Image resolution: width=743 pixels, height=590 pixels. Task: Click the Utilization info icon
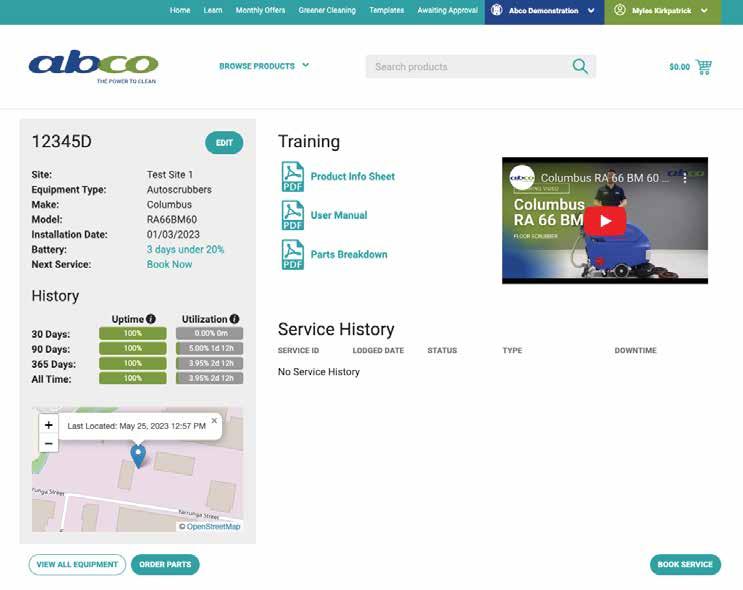(234, 319)
